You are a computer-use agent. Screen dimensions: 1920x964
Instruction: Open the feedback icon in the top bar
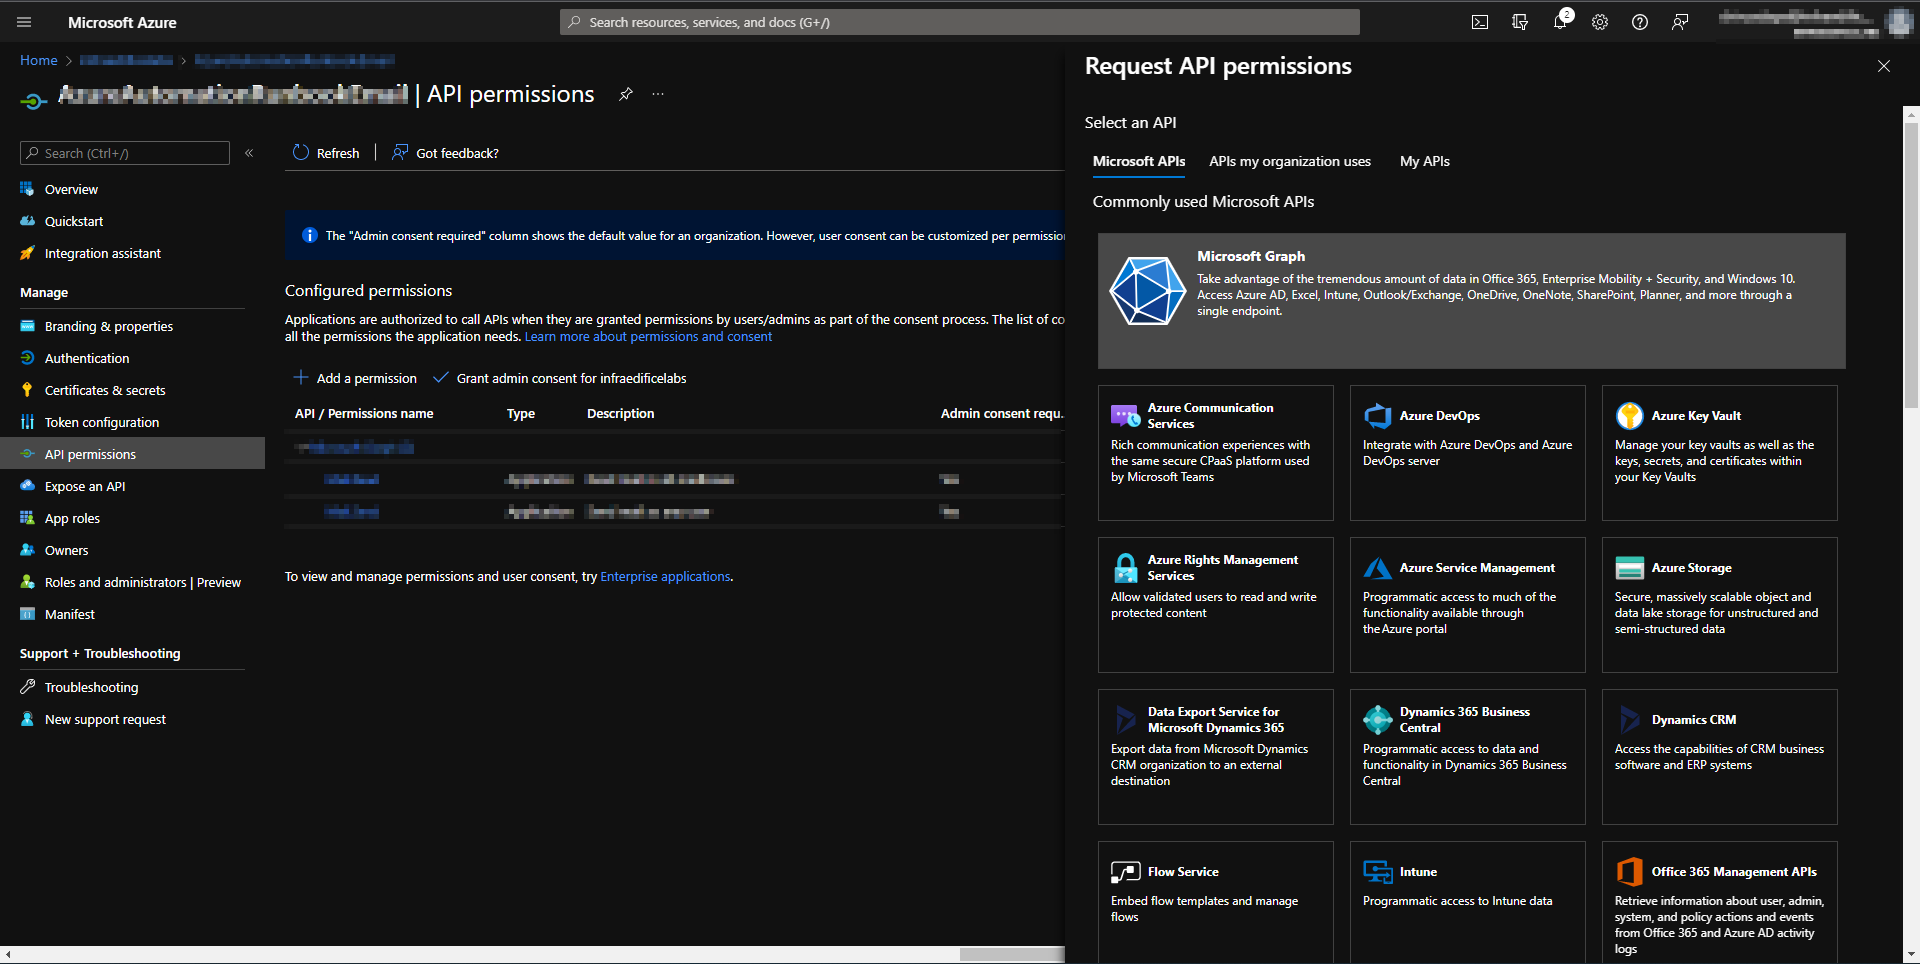click(x=1680, y=22)
